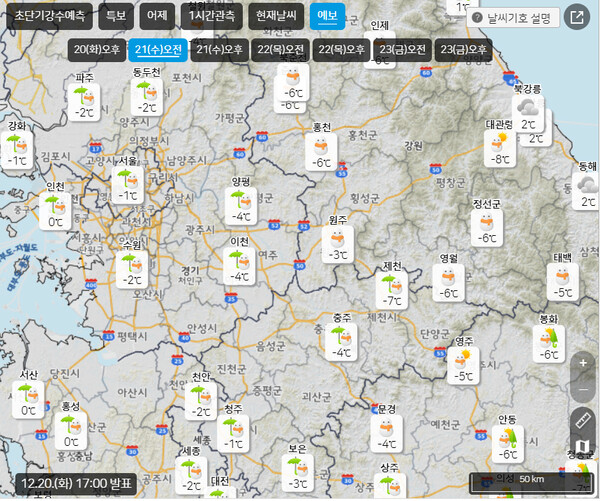Click the 보은 weather icon
Viewport: 600px width, 501px height.
click(297, 473)
